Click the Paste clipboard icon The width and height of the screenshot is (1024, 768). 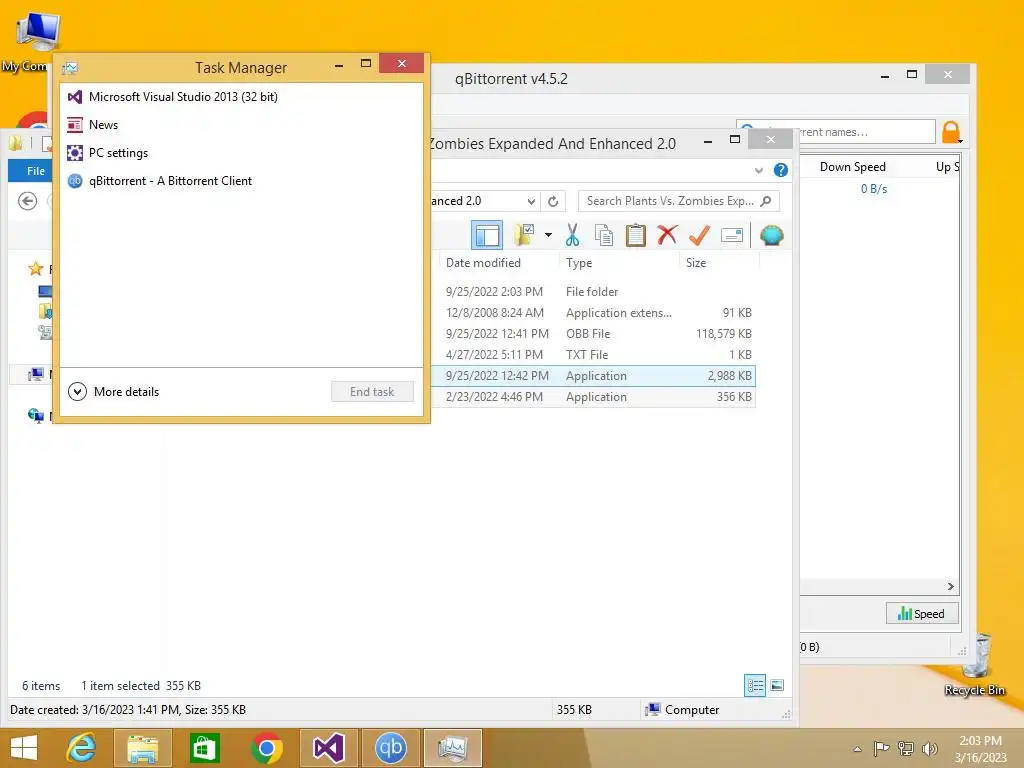(635, 235)
